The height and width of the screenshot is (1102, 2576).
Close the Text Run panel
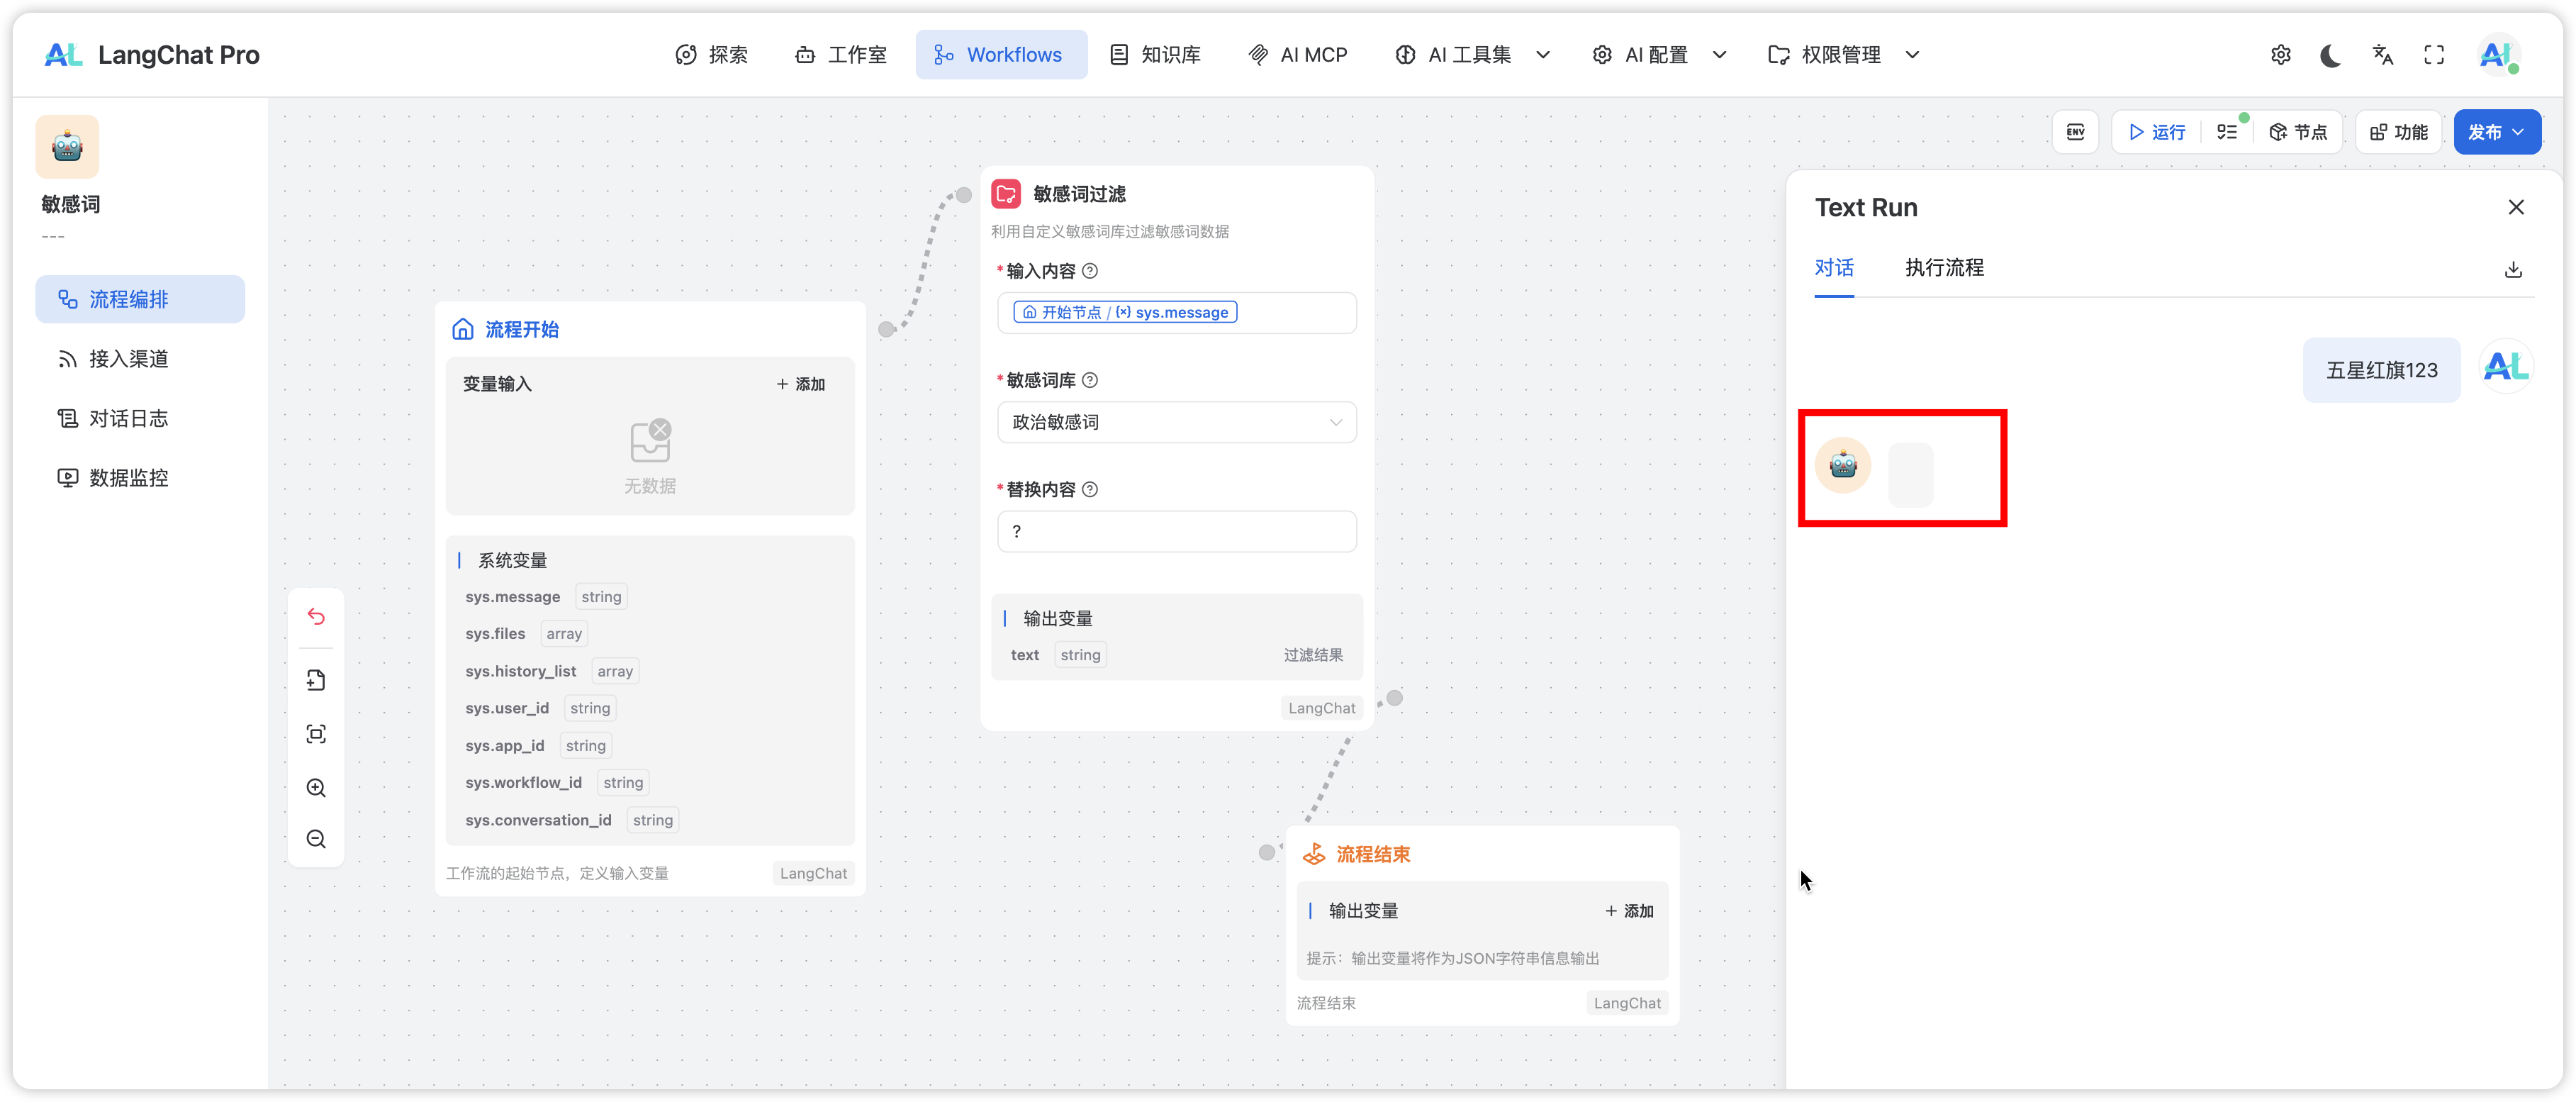click(x=2516, y=207)
